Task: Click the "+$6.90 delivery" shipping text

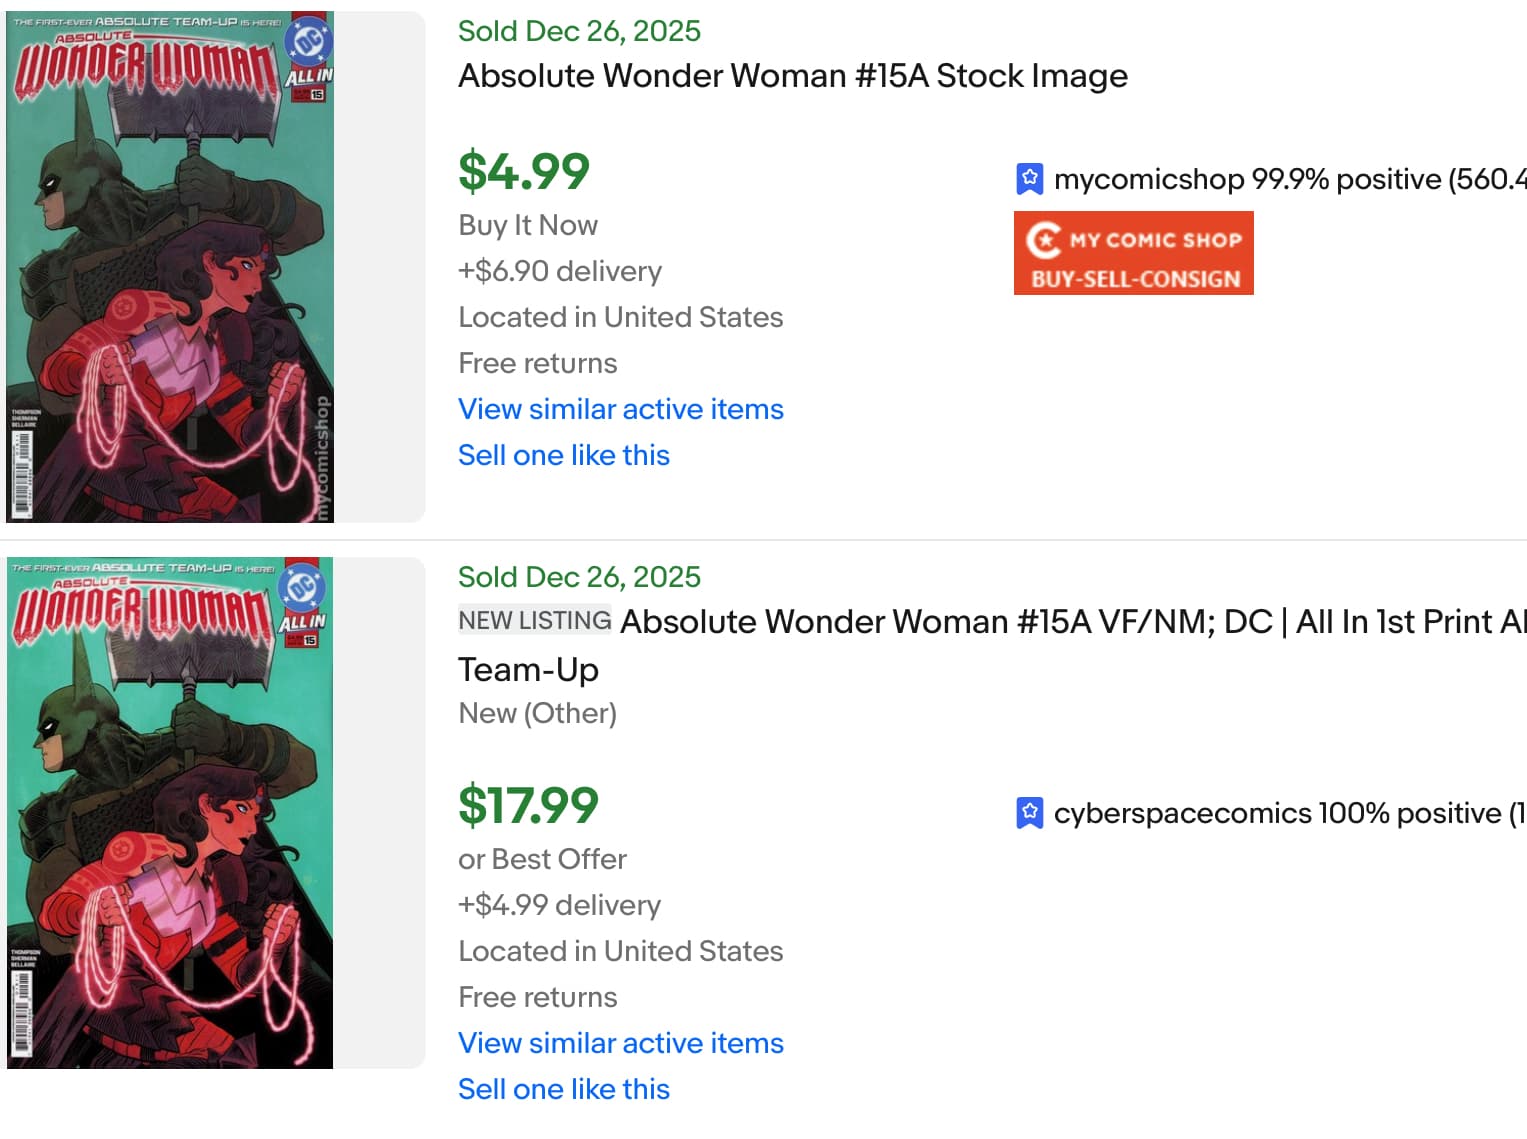Action: point(560,271)
